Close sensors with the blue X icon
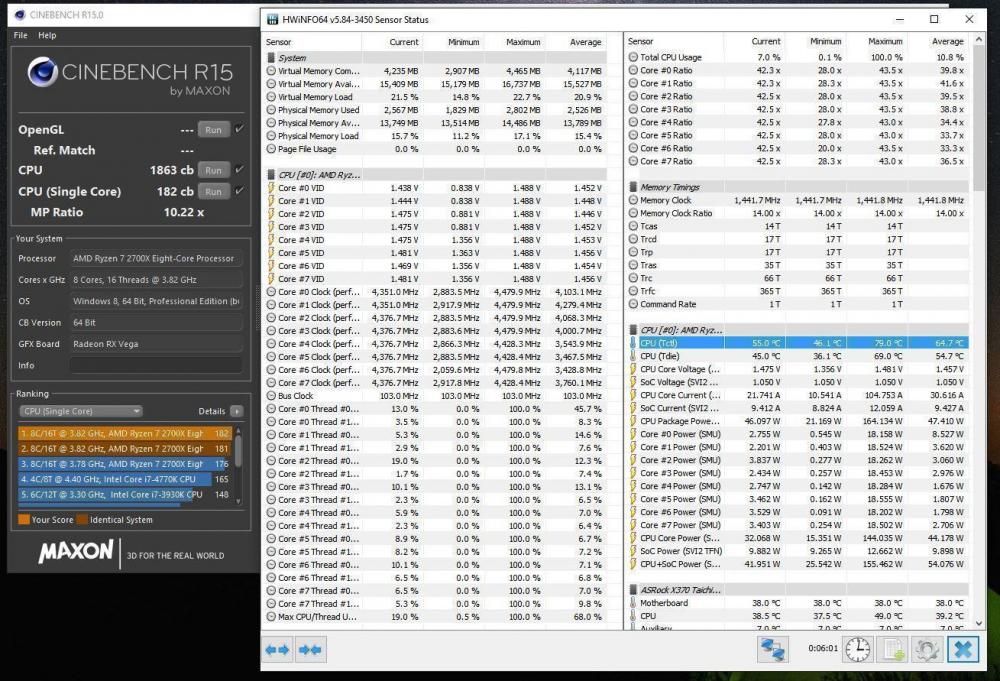 (963, 649)
